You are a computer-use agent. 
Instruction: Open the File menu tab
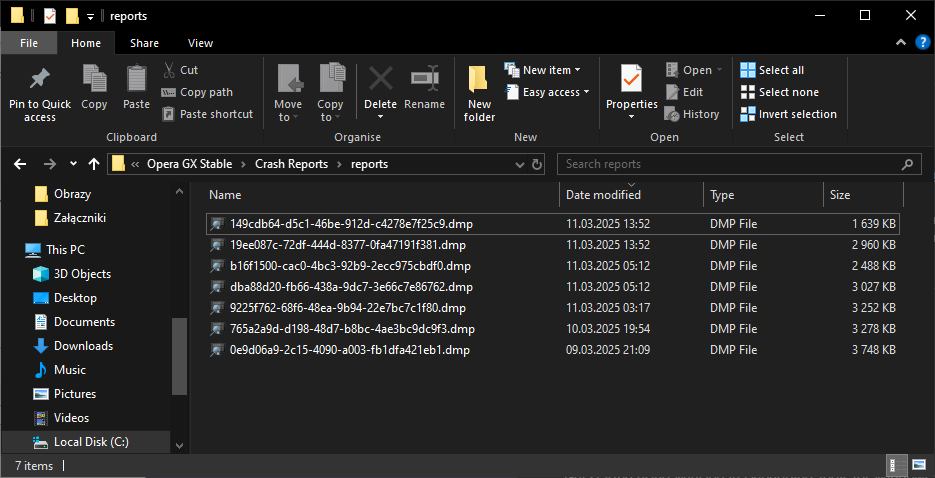[29, 43]
